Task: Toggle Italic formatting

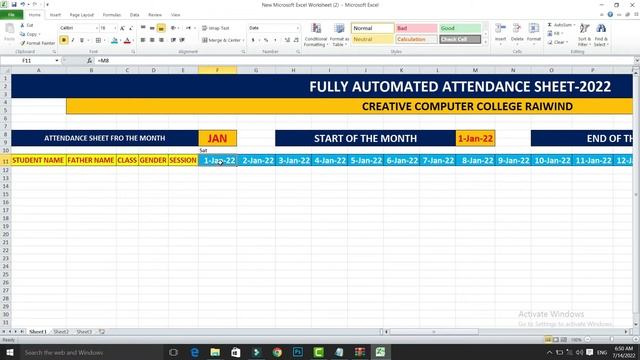Action: click(73, 40)
